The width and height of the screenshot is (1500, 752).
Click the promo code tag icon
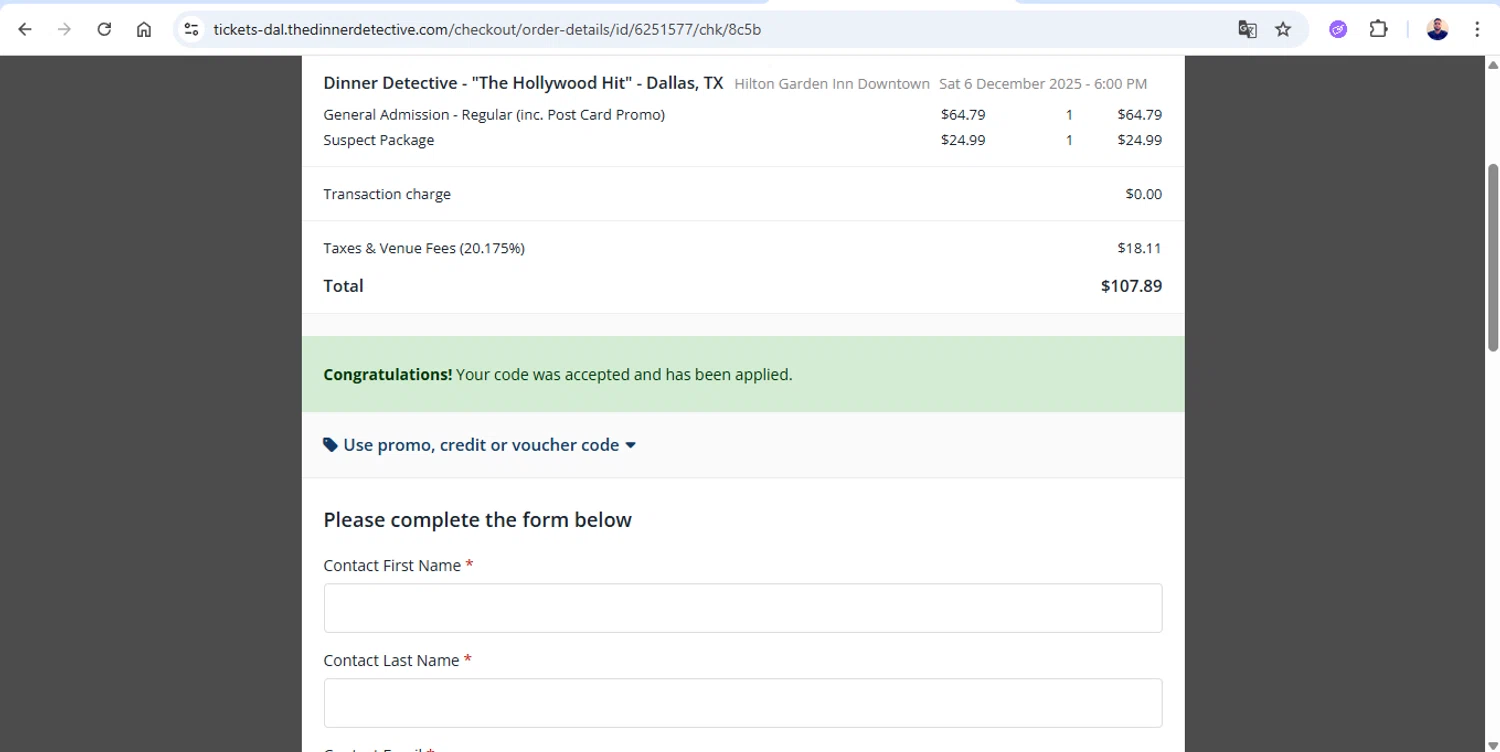pos(330,445)
